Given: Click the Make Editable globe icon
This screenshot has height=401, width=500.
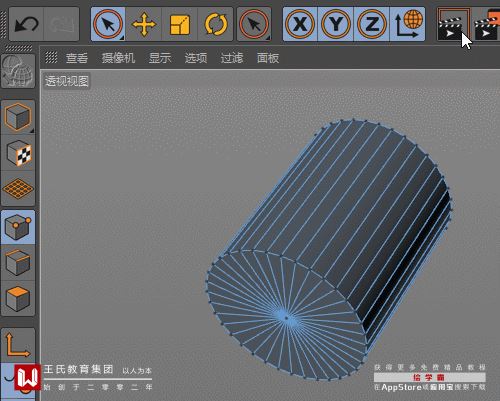Looking at the screenshot, I should (x=18, y=71).
